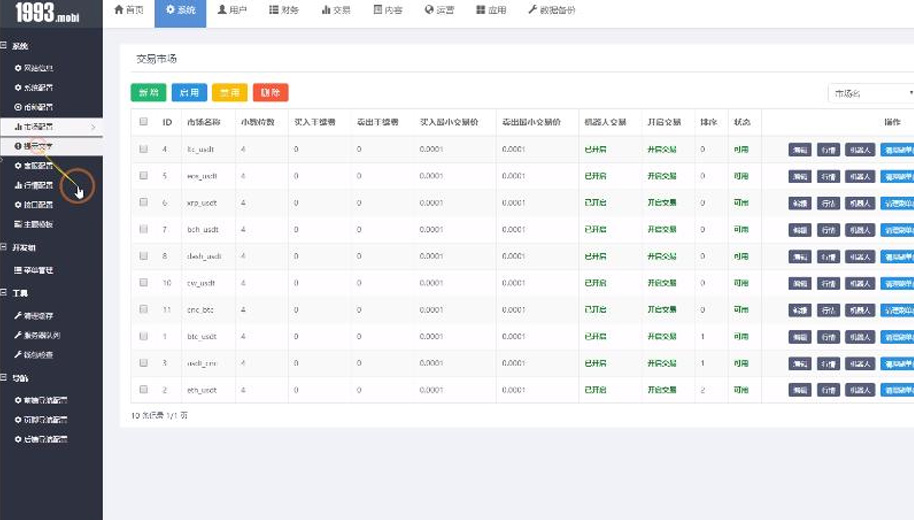Screen dimensions: 914x520
Task: Click the blue 启用 button
Action: click(x=189, y=93)
